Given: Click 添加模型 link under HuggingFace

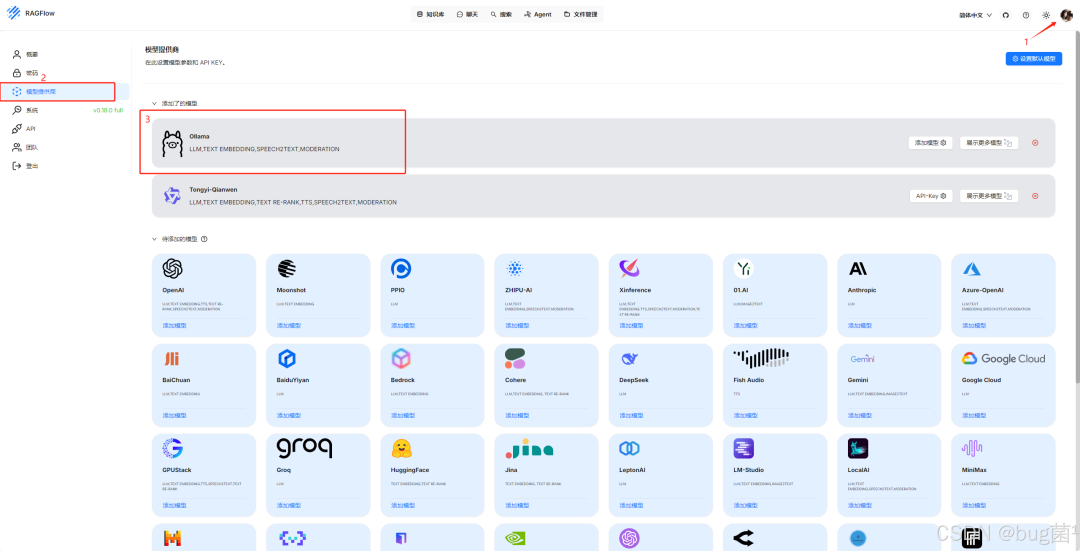Looking at the screenshot, I should pos(402,506).
